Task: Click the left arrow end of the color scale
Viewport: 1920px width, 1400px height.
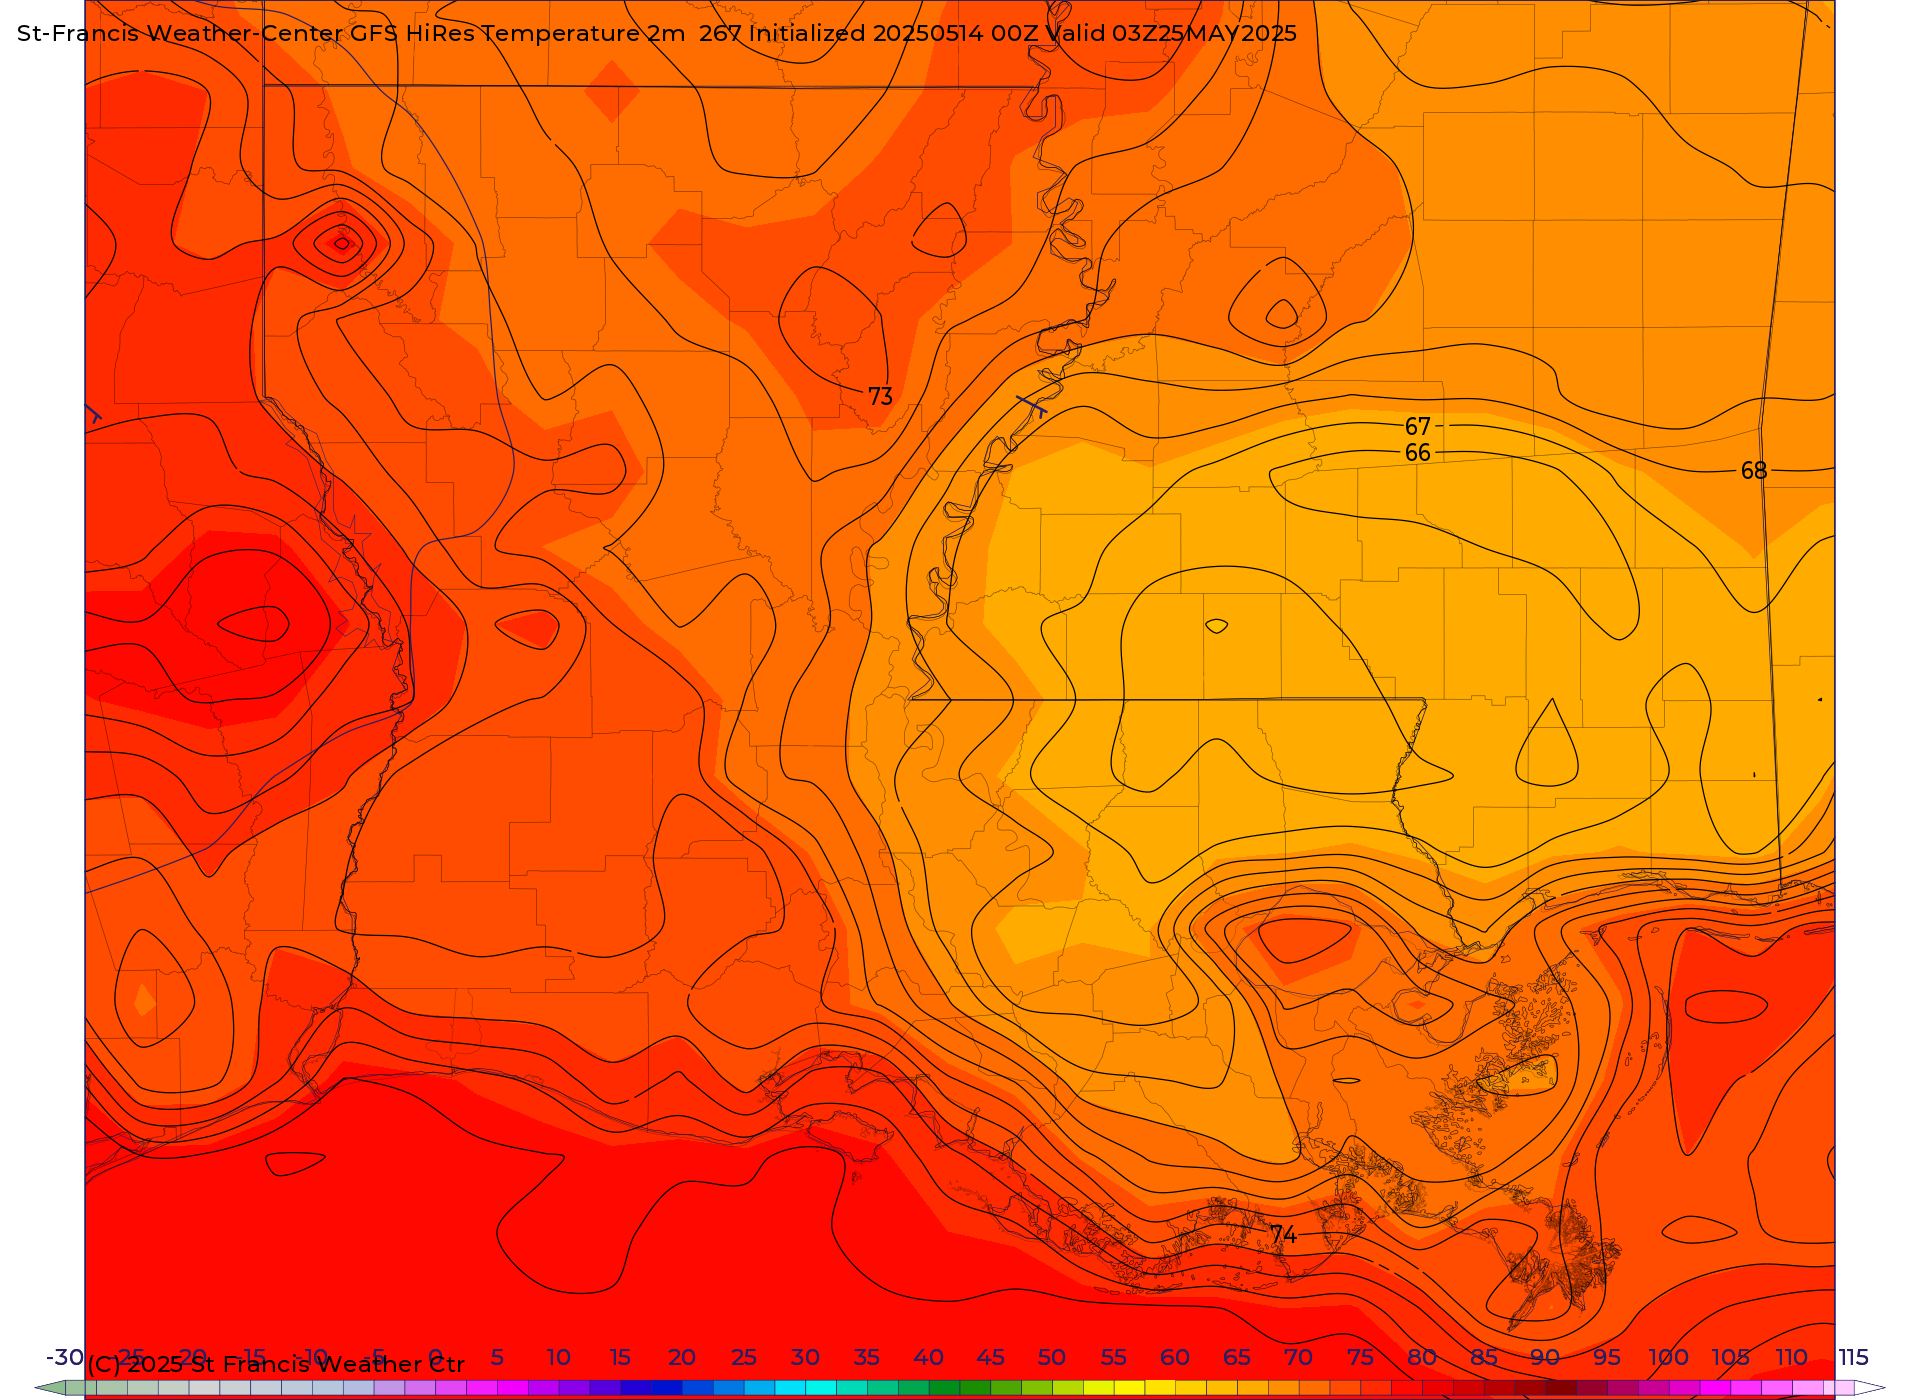Action: (50, 1388)
